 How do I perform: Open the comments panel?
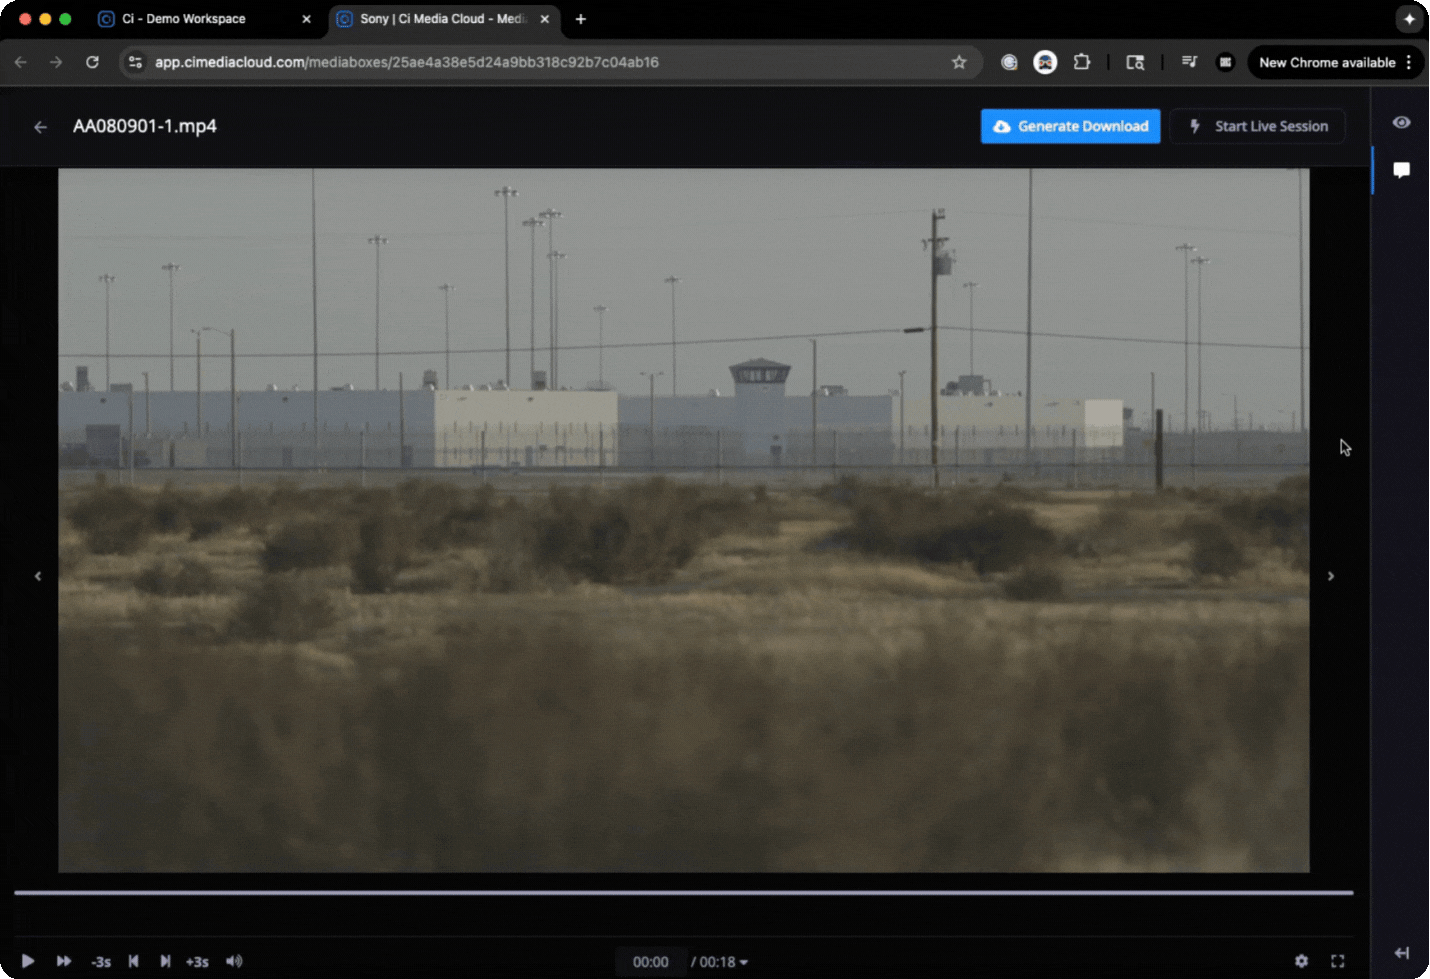(x=1402, y=170)
